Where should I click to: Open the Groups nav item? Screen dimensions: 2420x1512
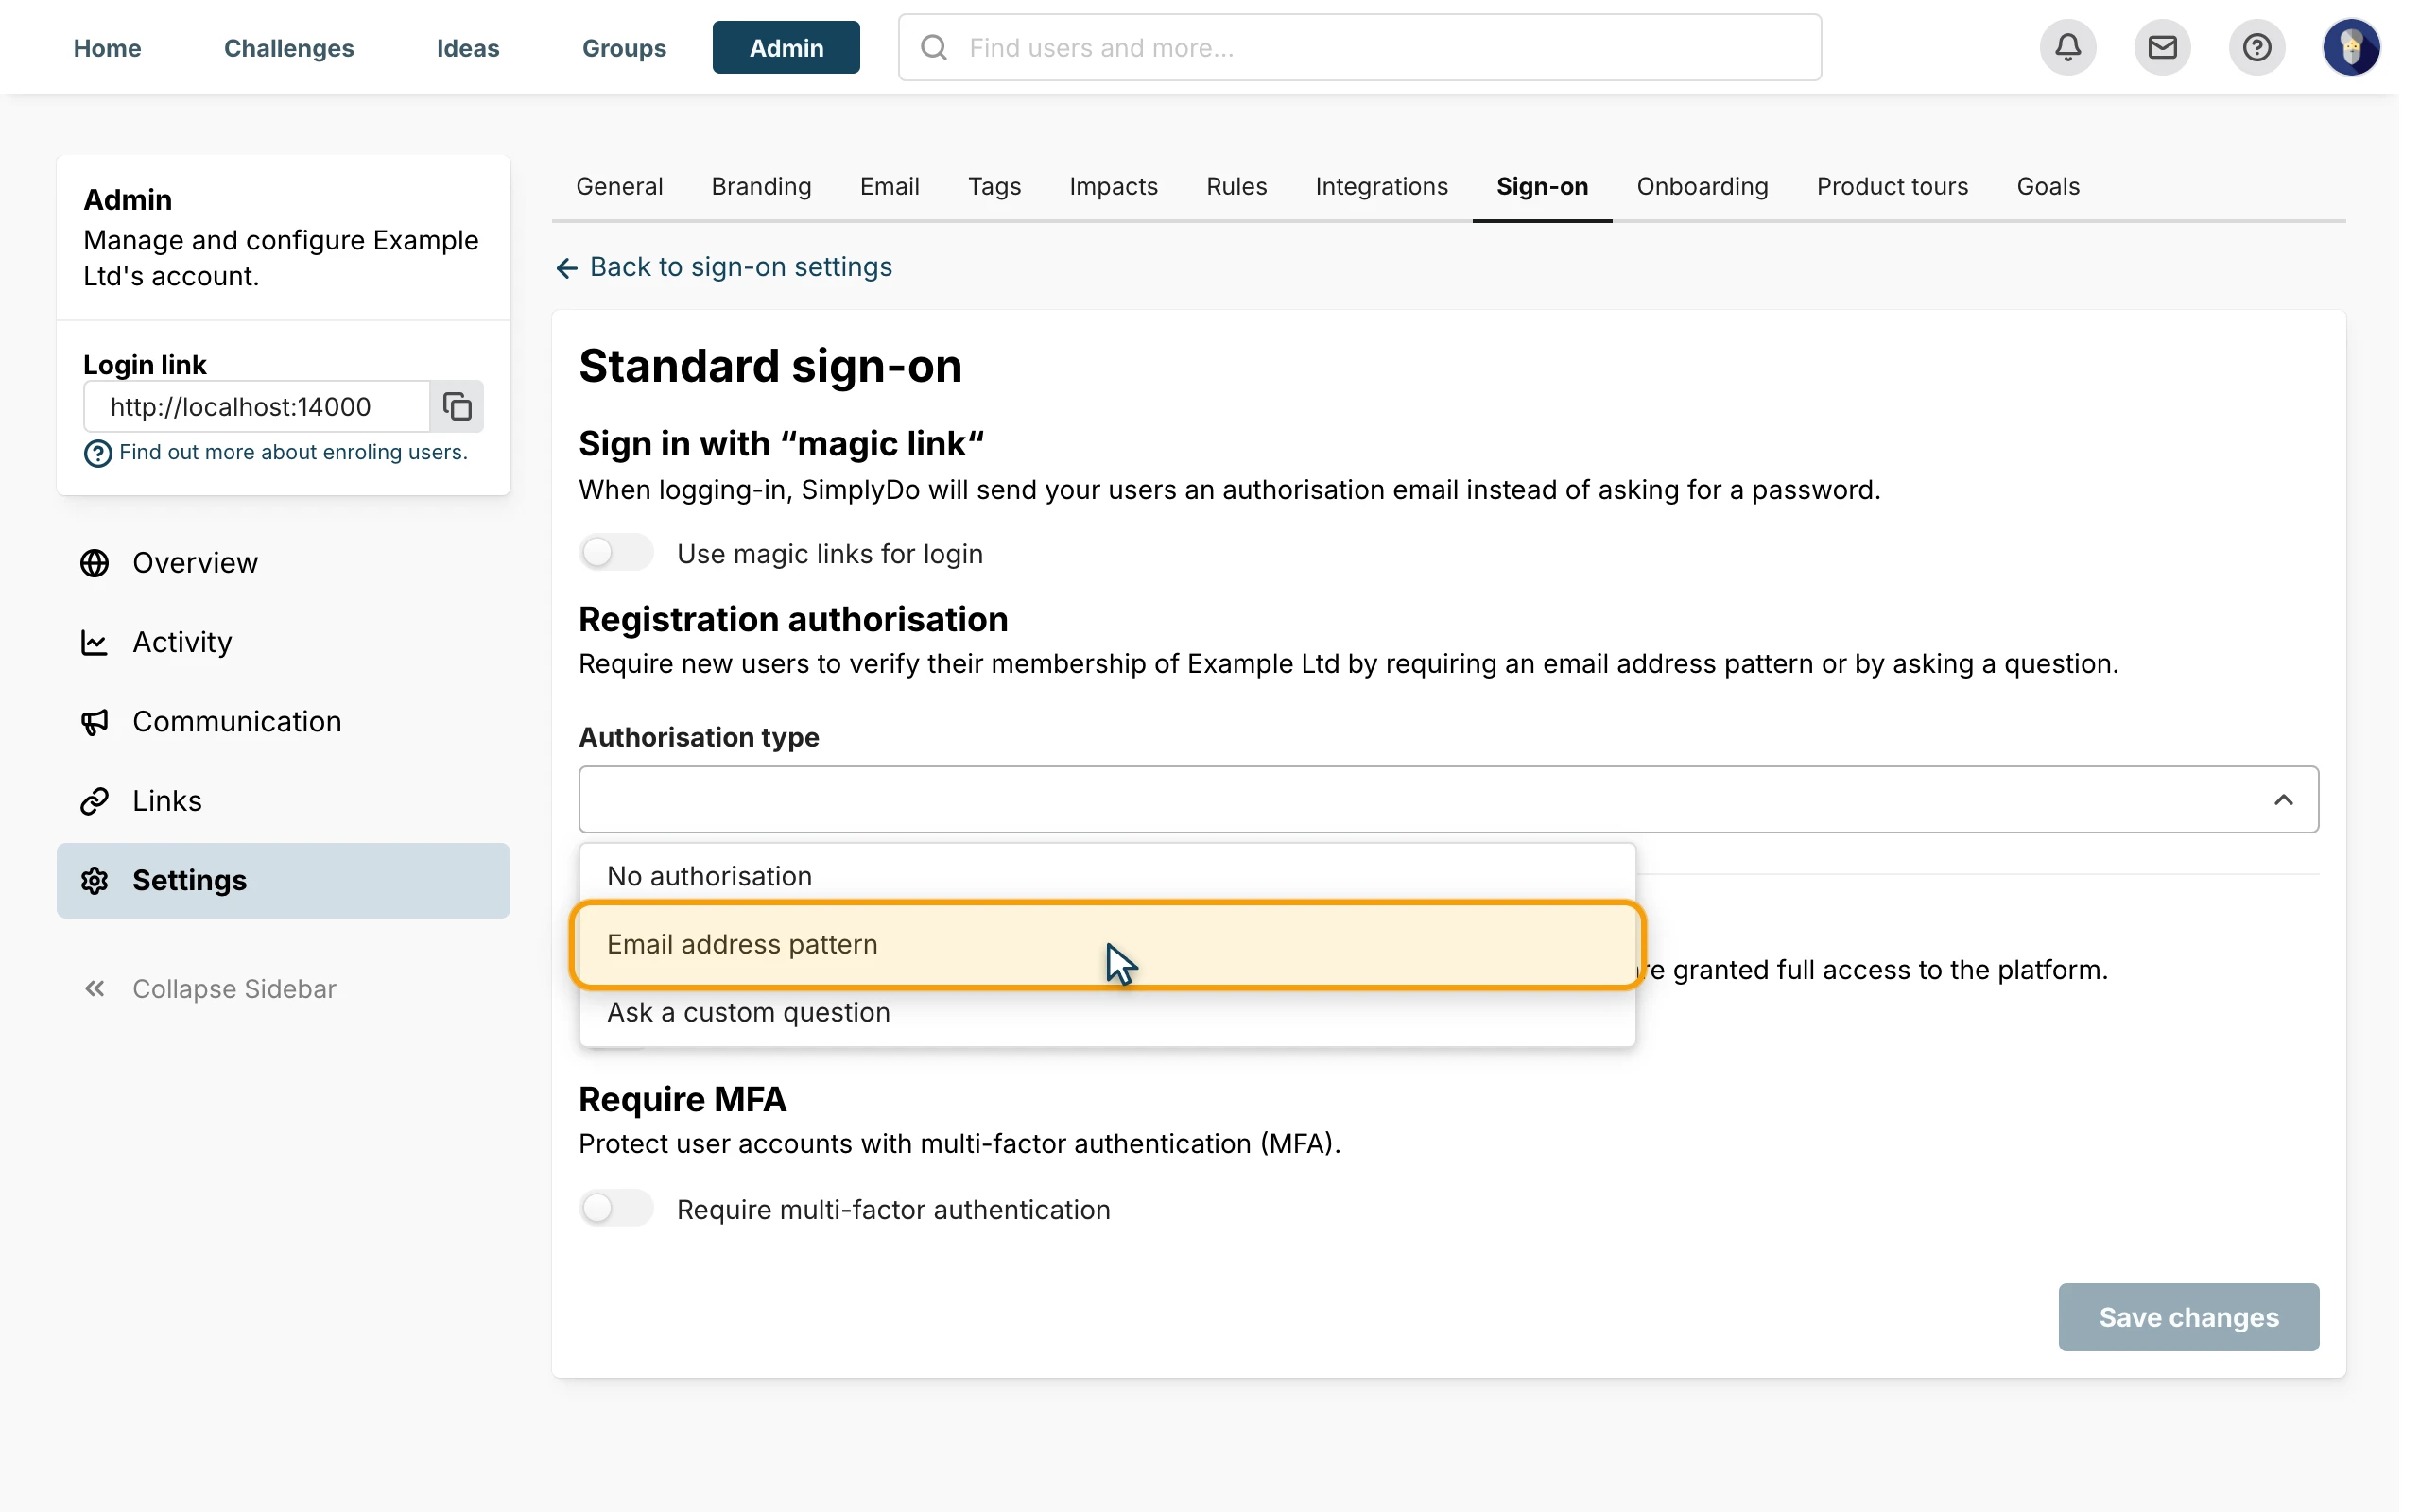coord(624,48)
